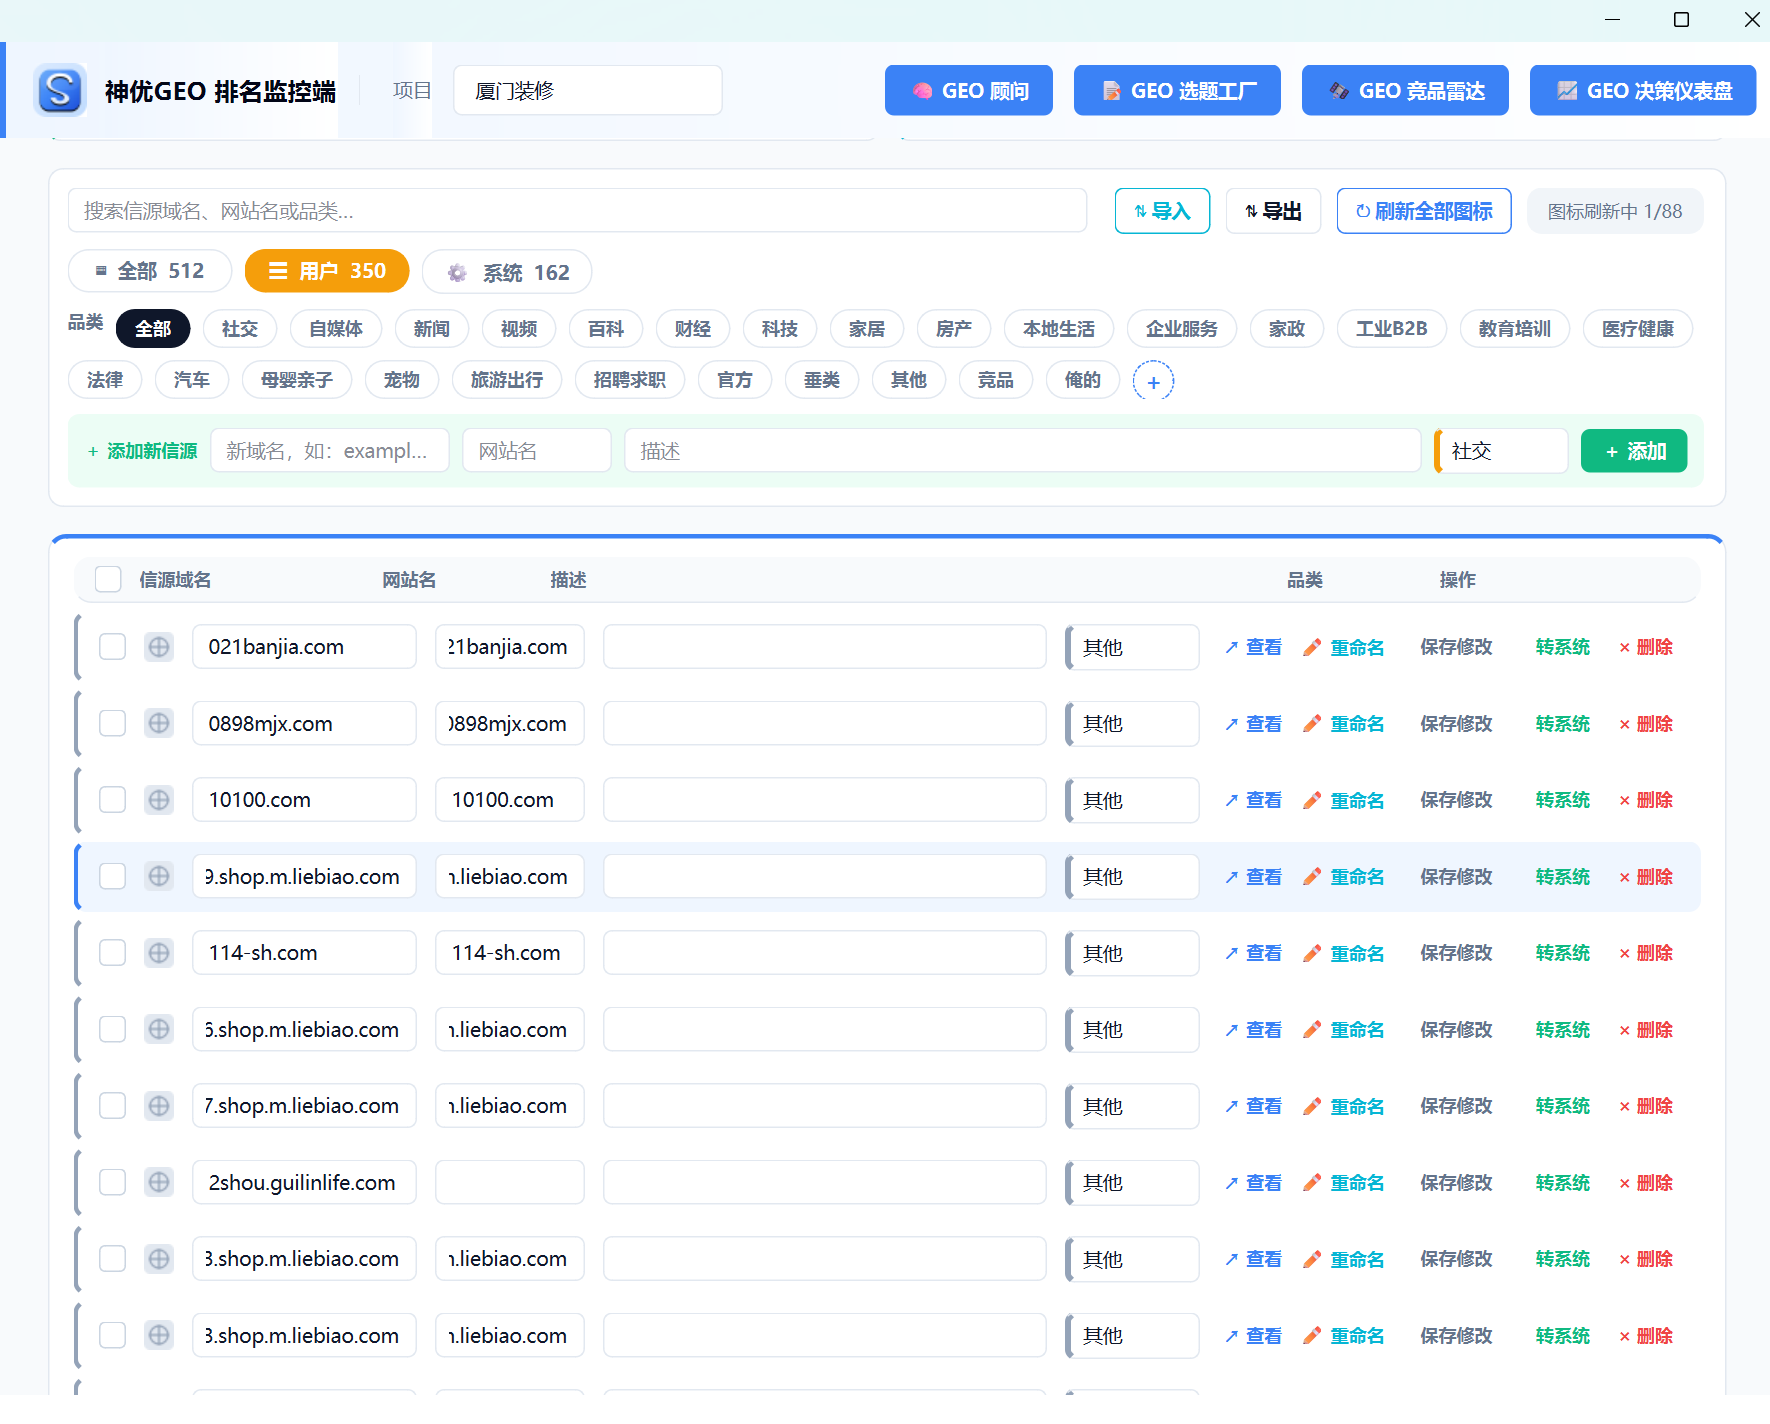Image resolution: width=1770 pixels, height=1424 pixels.
Task: Click 保存修改 for 0898mjx.com
Action: click(x=1457, y=724)
